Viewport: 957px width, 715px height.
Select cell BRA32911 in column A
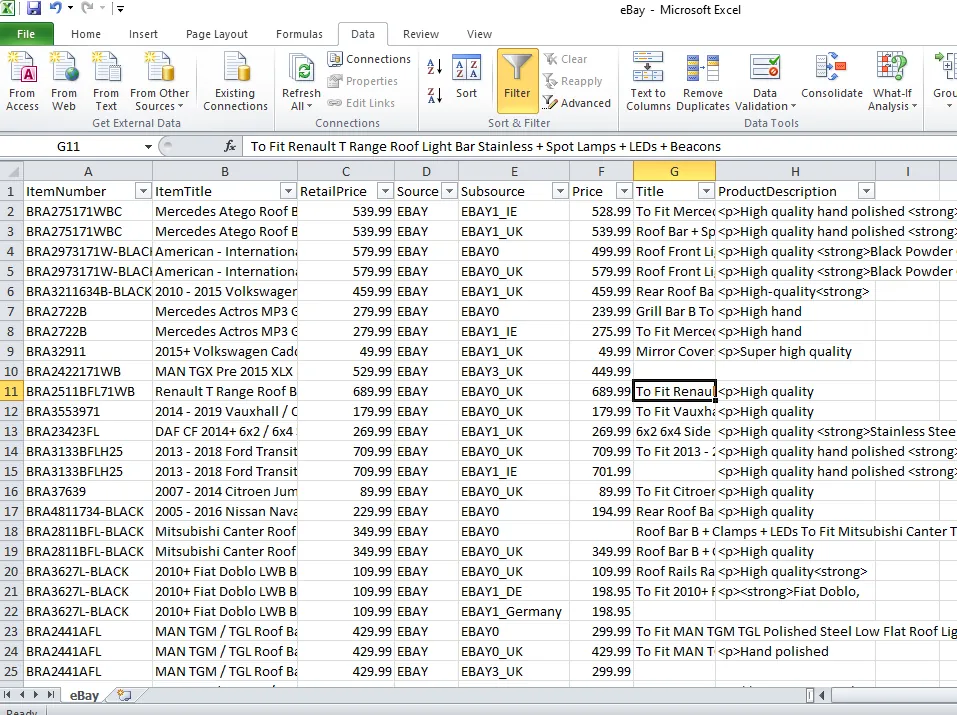point(88,352)
